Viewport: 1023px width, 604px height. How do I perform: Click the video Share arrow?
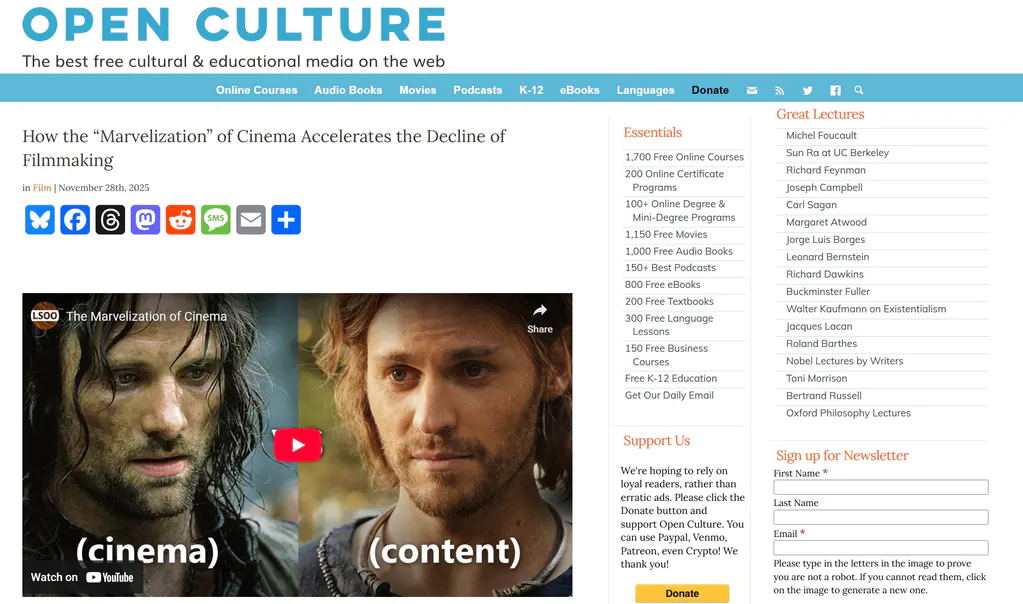click(x=540, y=318)
